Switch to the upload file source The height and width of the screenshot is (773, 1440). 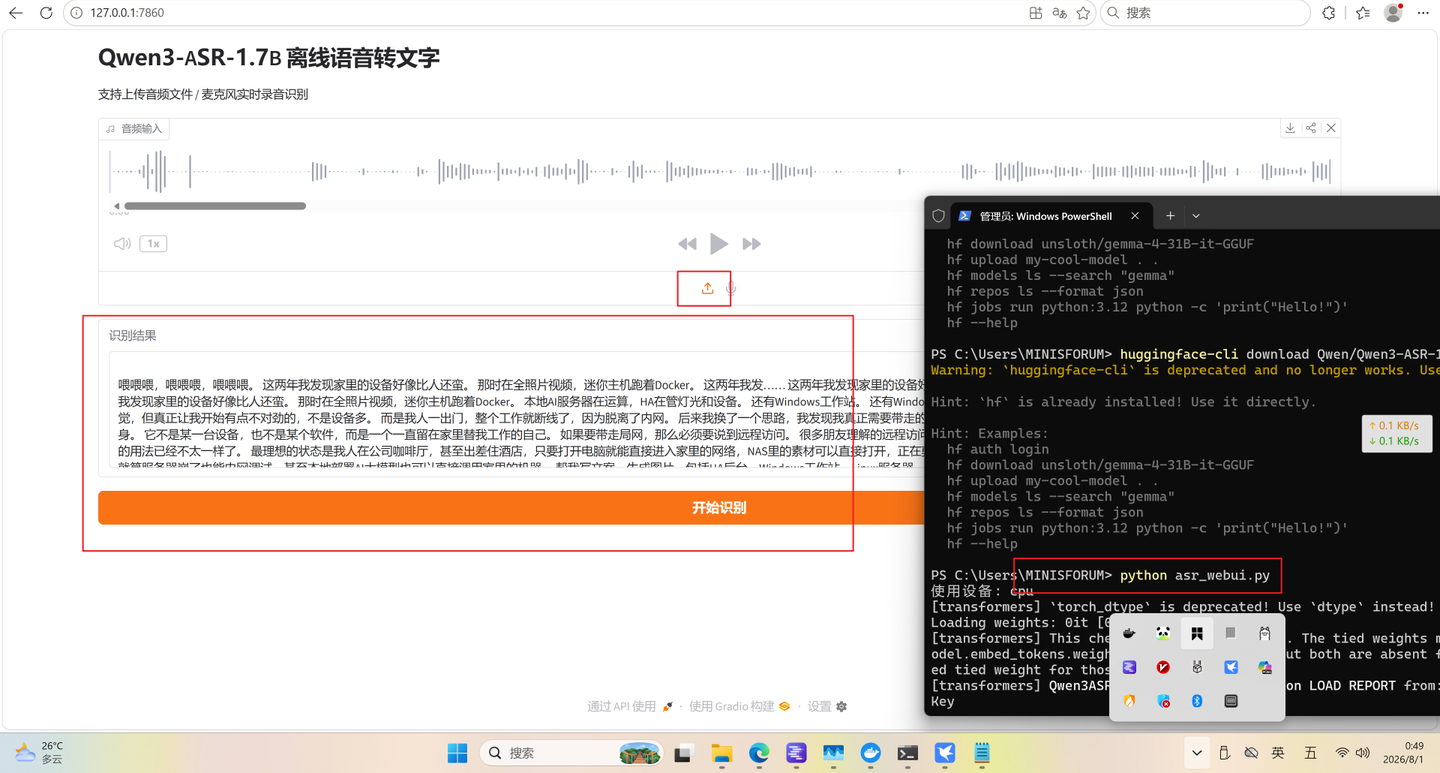(707, 288)
